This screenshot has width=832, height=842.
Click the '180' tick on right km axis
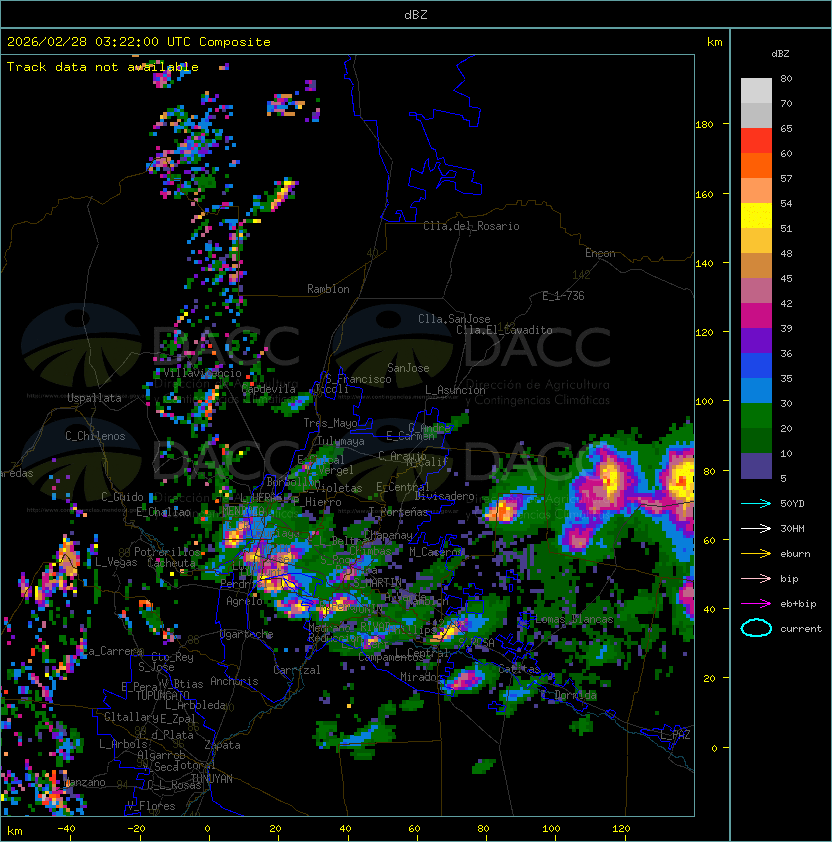[704, 125]
